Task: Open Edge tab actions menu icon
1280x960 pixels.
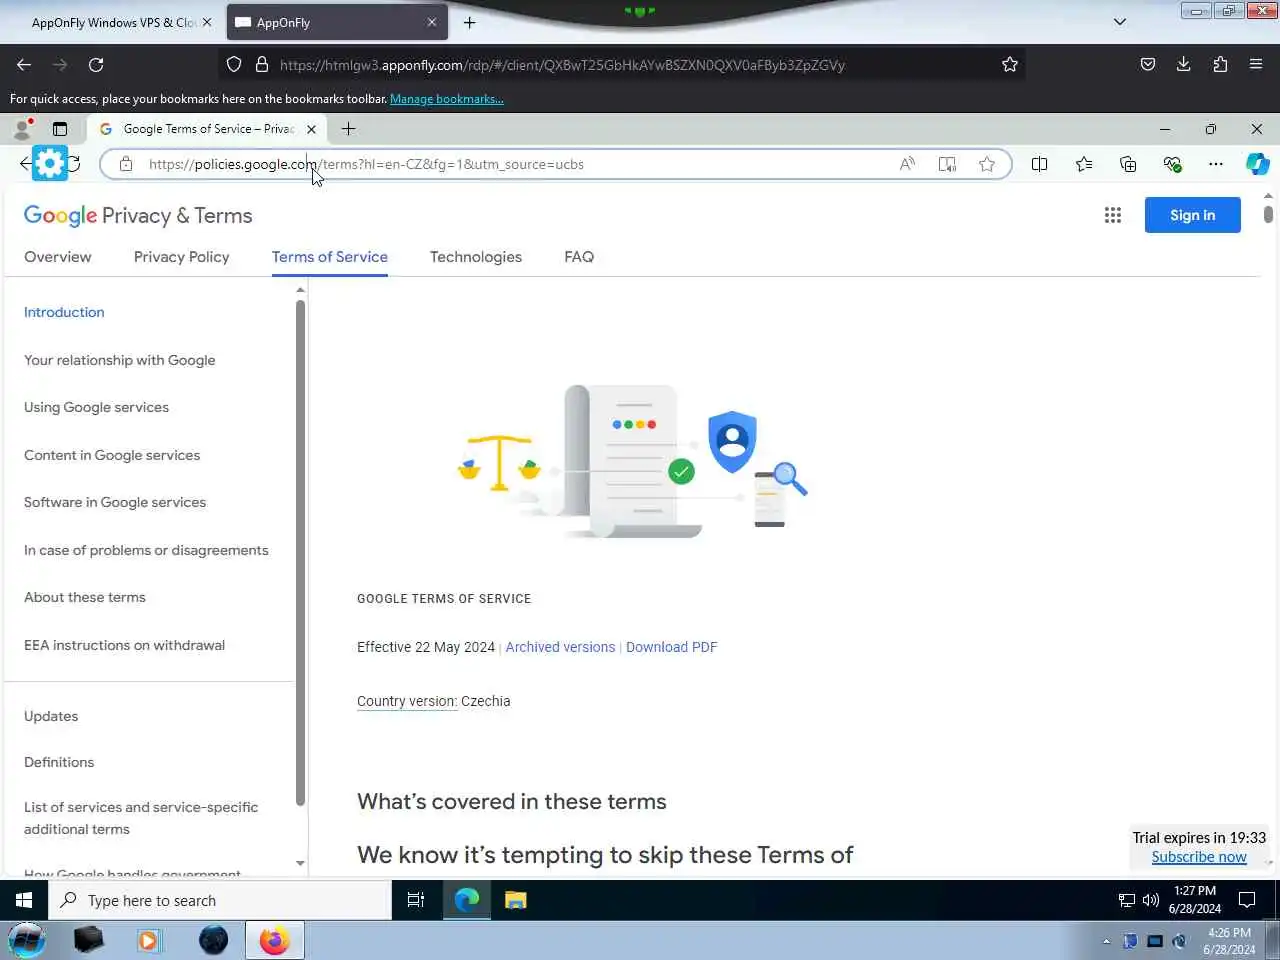Action: point(60,129)
